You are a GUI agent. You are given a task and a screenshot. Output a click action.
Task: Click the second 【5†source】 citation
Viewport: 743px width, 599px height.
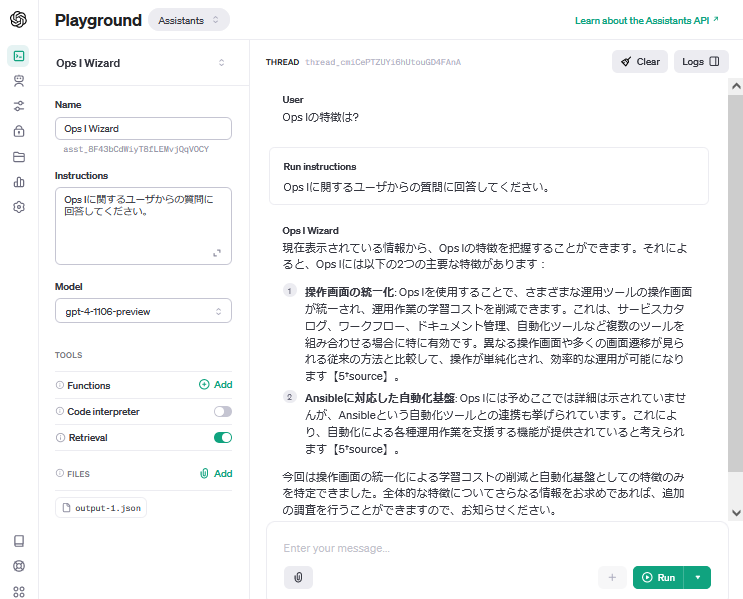click(x=361, y=449)
